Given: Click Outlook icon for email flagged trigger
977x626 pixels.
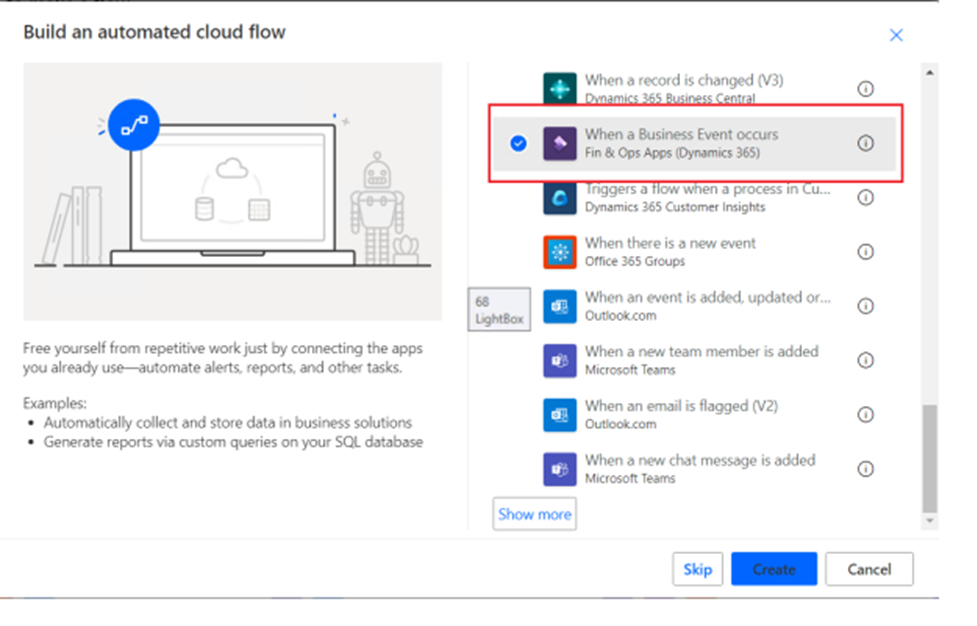Looking at the screenshot, I should (560, 414).
